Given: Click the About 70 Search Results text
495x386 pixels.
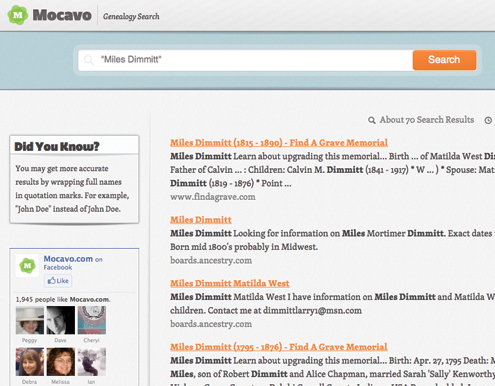Looking at the screenshot, I should pos(427,120).
